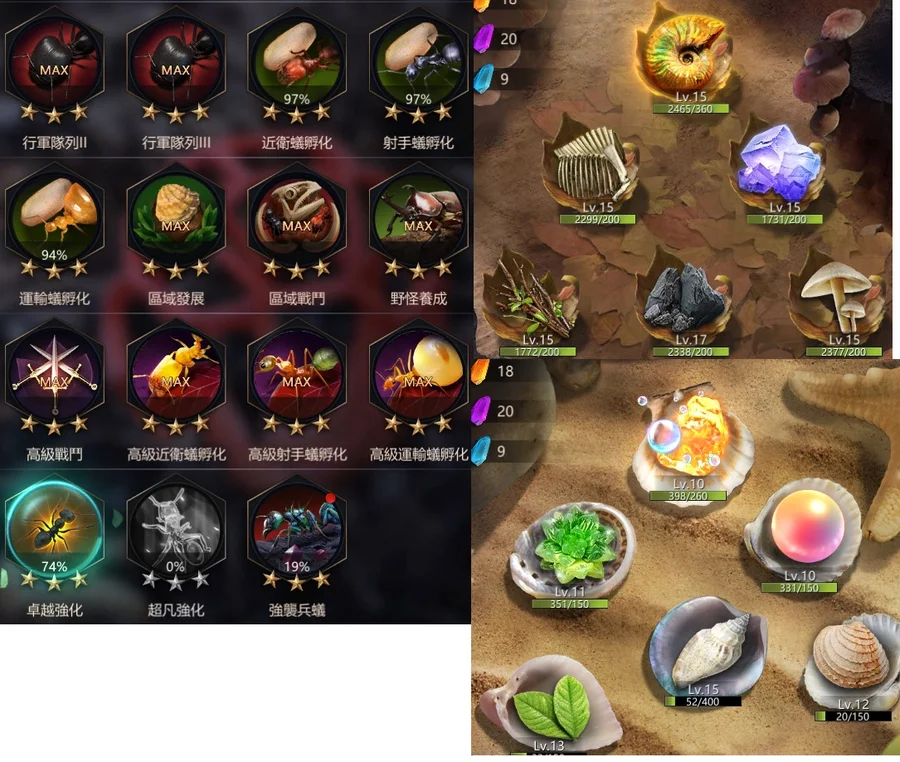Open the 區域戰鬥 skill icon
The image size is (900, 762).
[297, 217]
